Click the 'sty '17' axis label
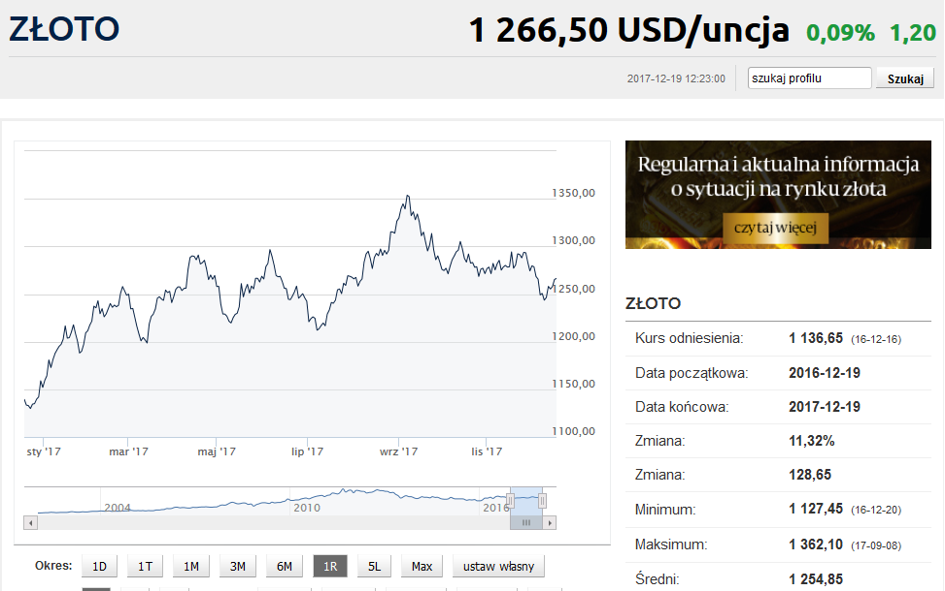The height and width of the screenshot is (591, 945). coord(43,451)
